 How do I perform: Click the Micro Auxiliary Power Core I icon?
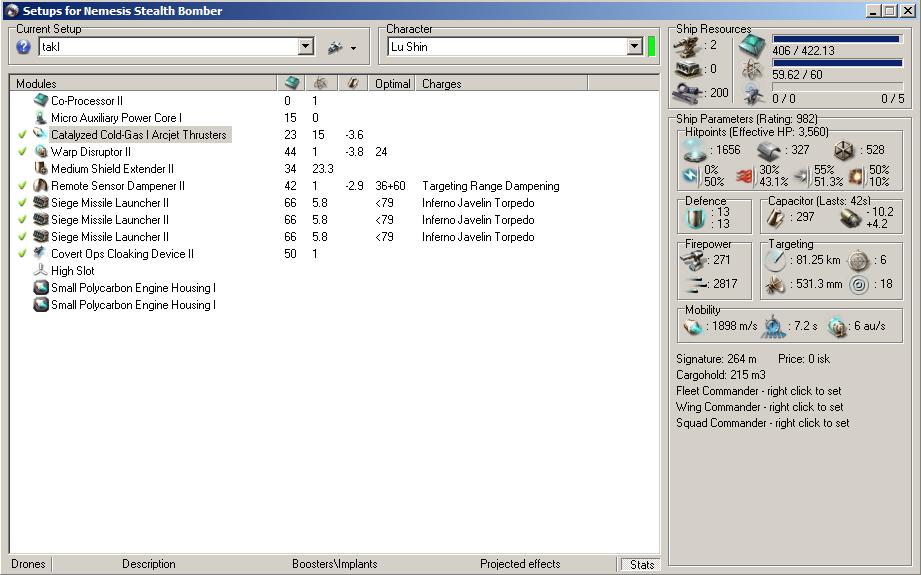(41, 117)
